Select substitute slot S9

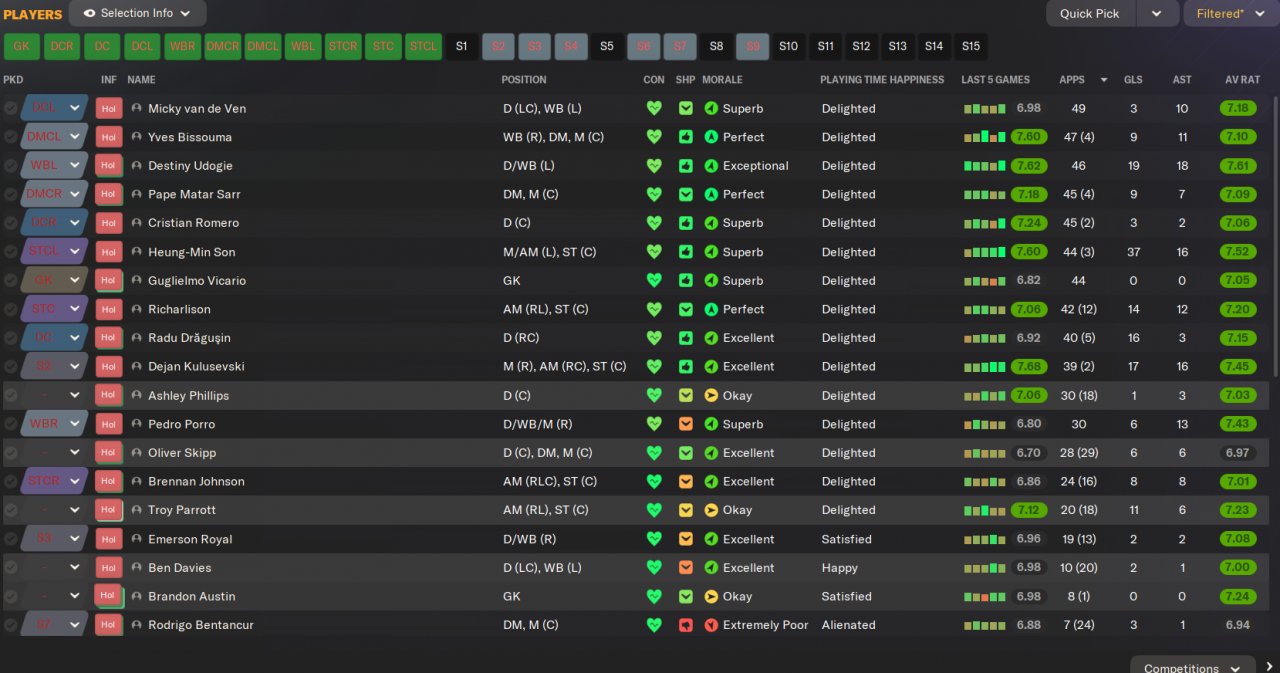pyautogui.click(x=753, y=46)
